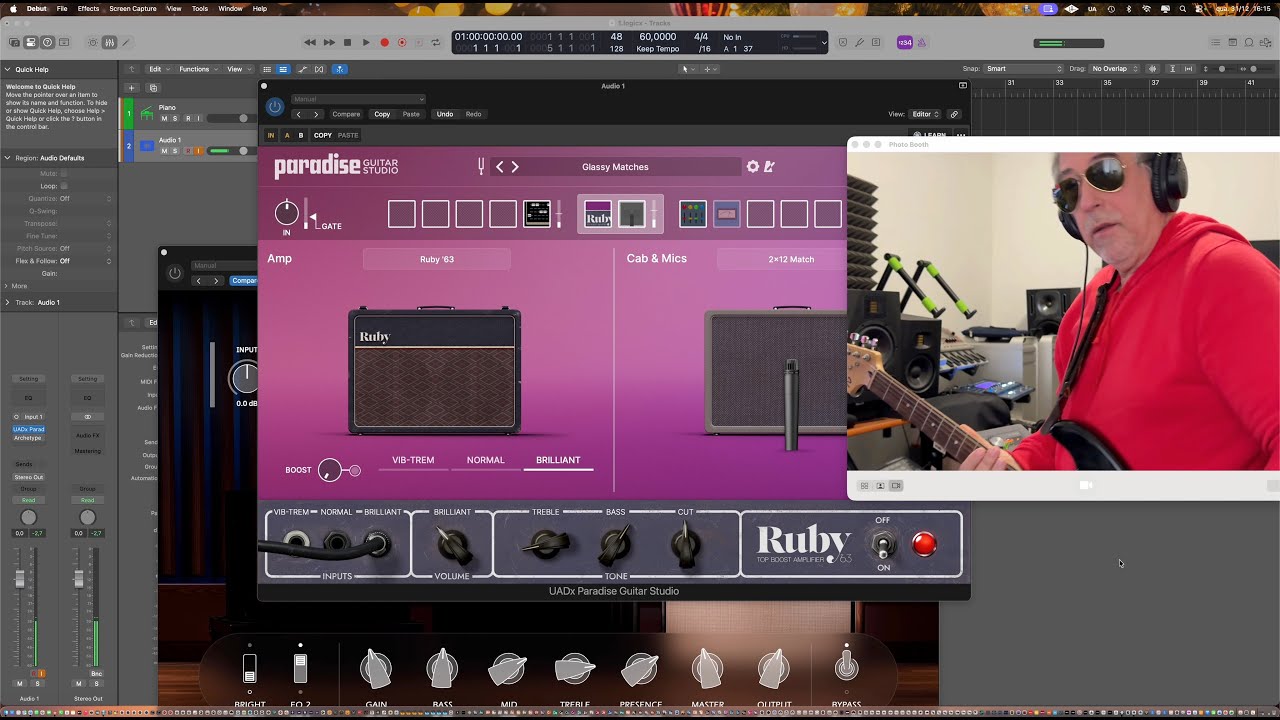Image resolution: width=1280 pixels, height=720 pixels.
Task: Select the BRILLIANT input channel
Action: coord(558,460)
